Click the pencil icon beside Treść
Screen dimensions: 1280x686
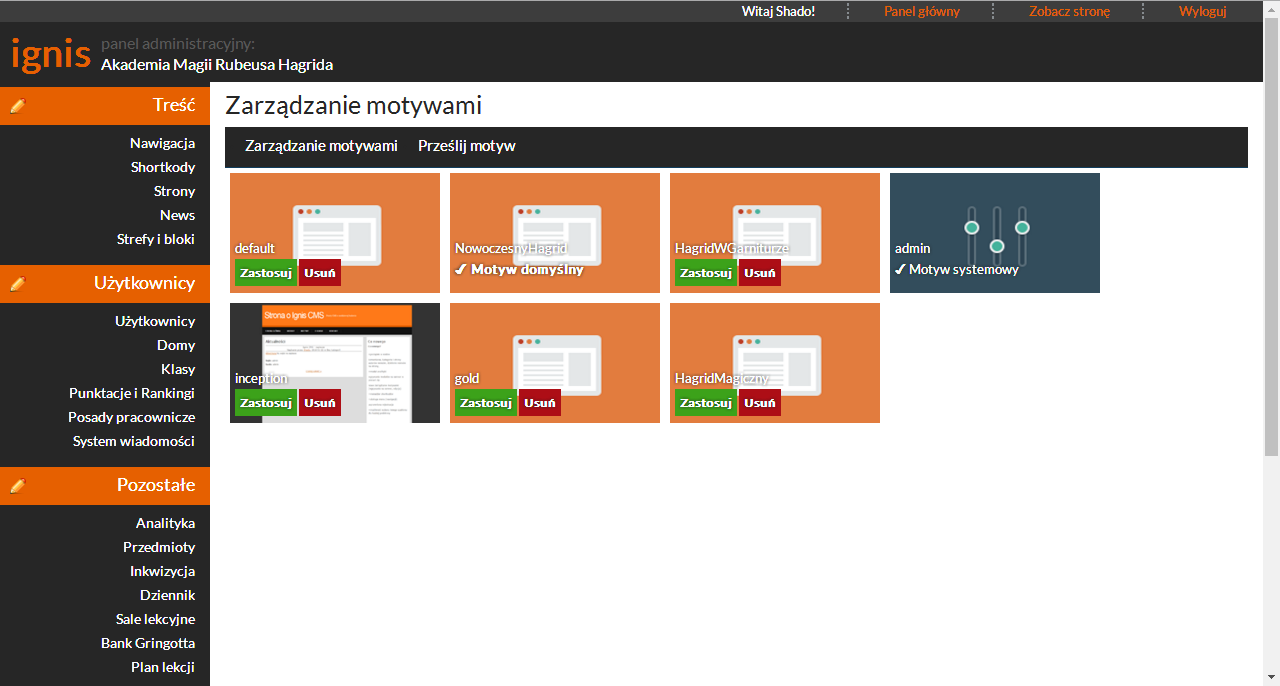(17, 105)
